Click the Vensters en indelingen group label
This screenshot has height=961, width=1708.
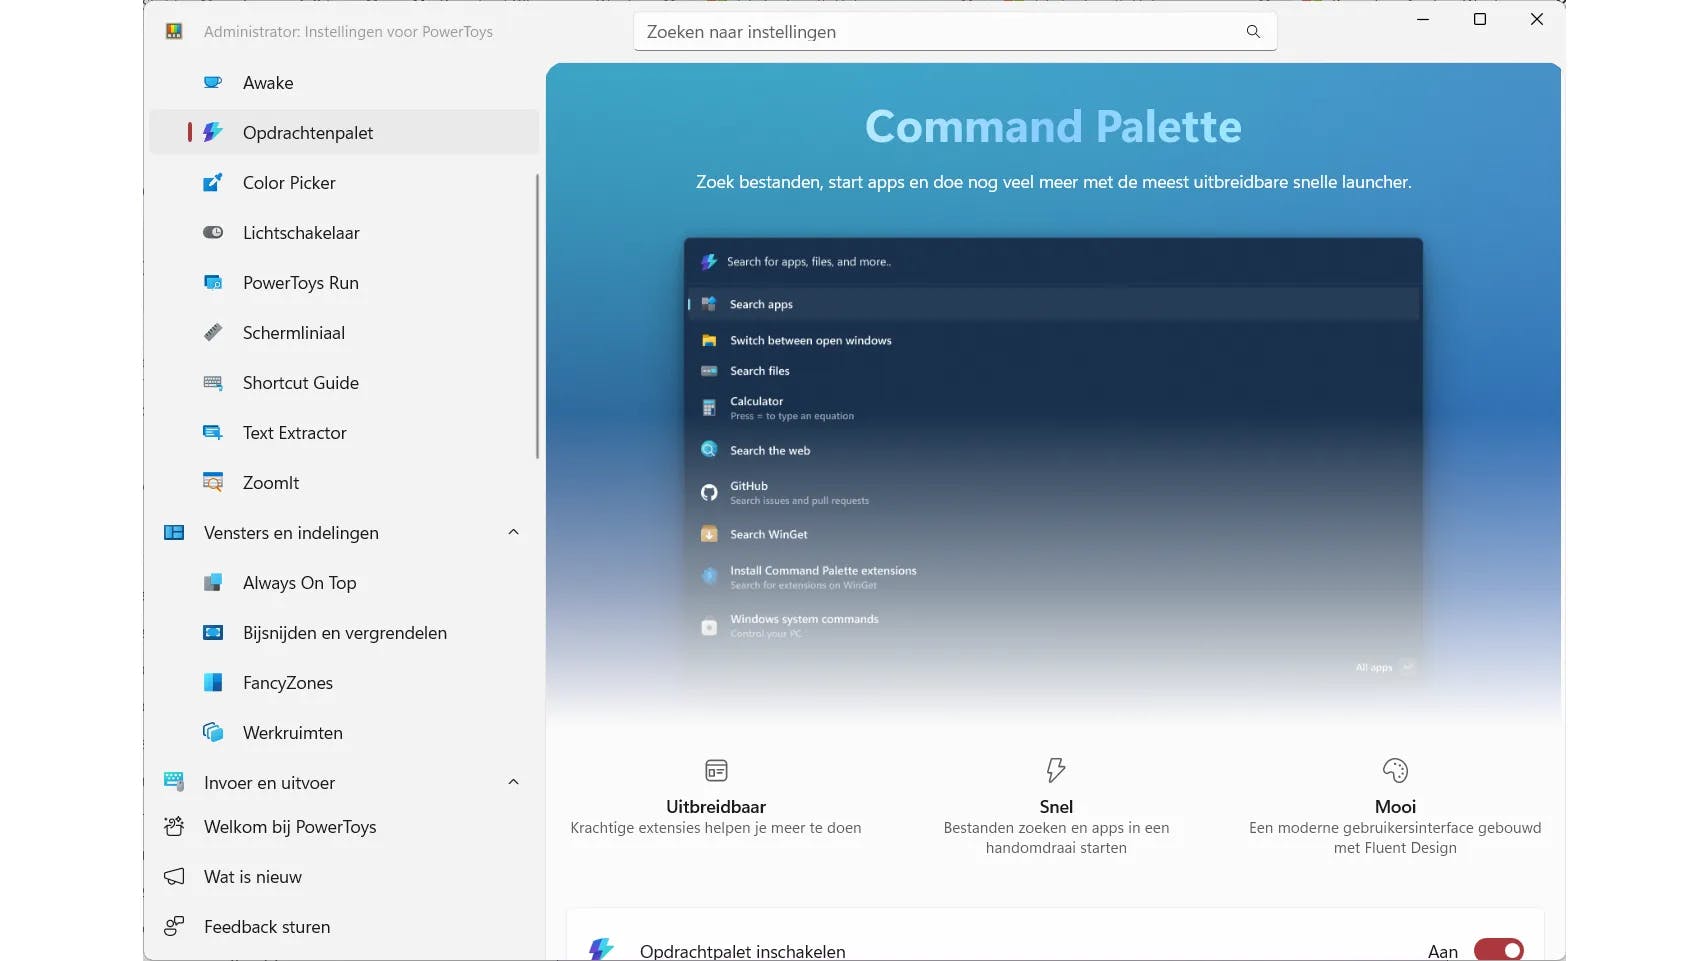tap(291, 533)
